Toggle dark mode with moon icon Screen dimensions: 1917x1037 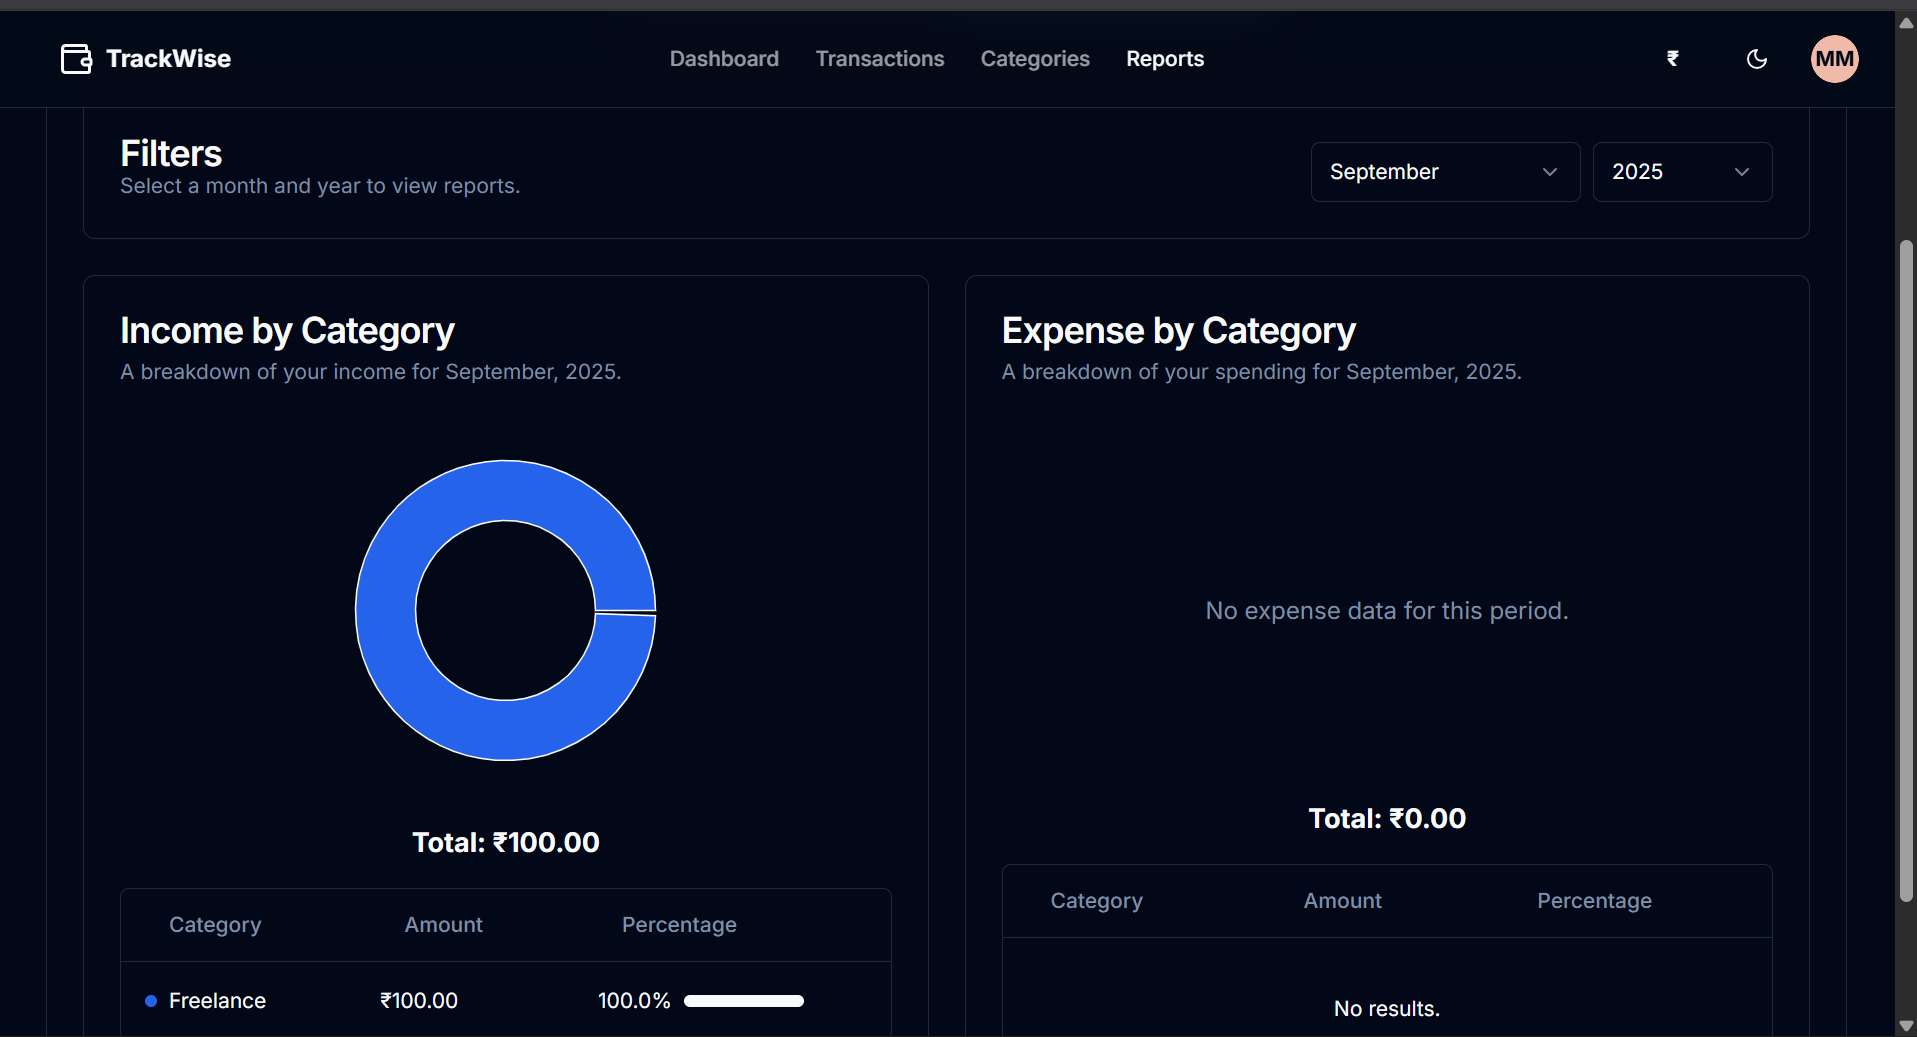click(x=1756, y=59)
